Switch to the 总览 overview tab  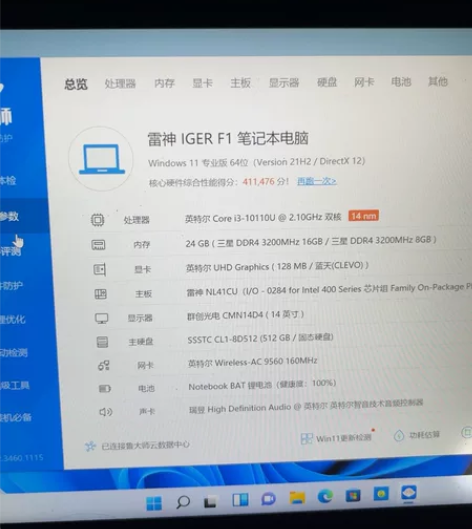pyautogui.click(x=76, y=84)
